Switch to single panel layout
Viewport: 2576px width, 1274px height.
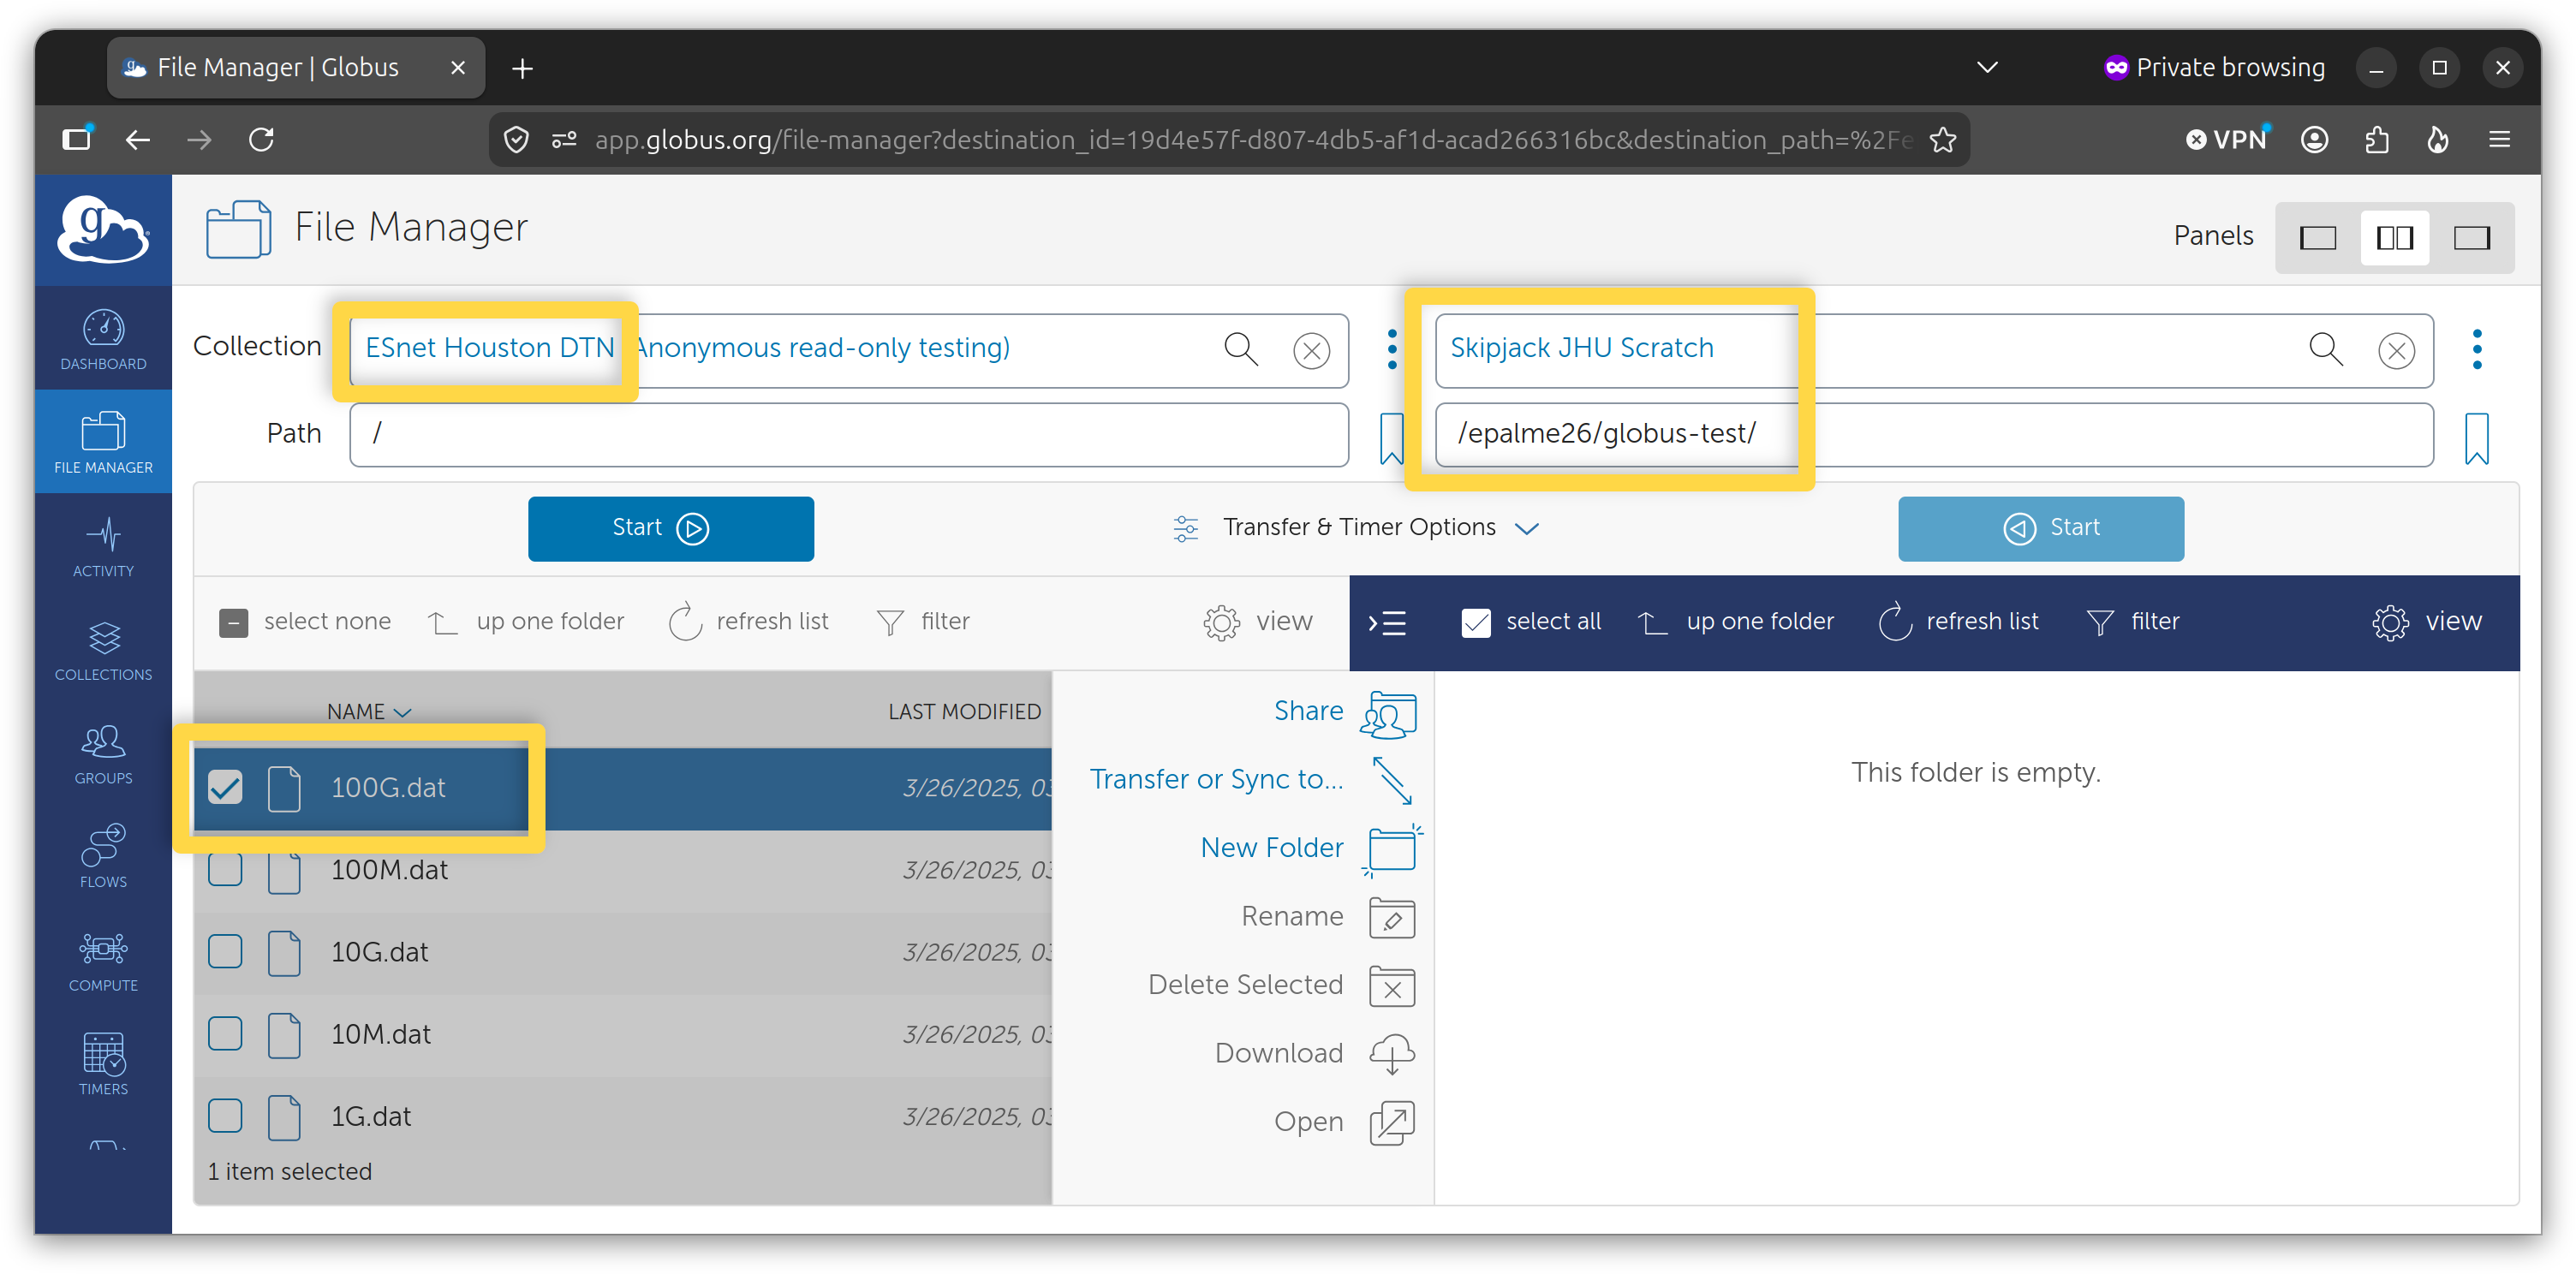click(2317, 238)
